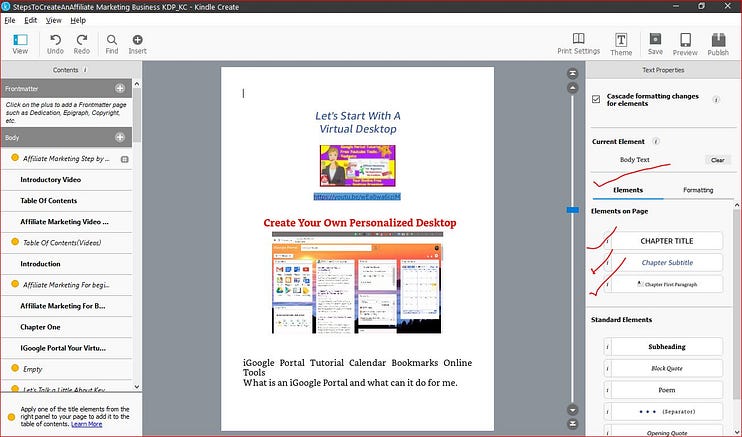Clear the current element formatting
Screen dimensions: 742x437
pos(717,160)
